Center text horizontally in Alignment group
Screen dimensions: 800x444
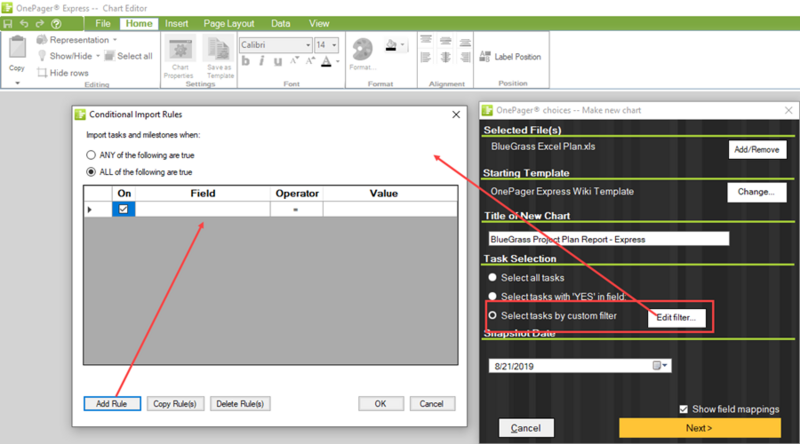(x=446, y=57)
